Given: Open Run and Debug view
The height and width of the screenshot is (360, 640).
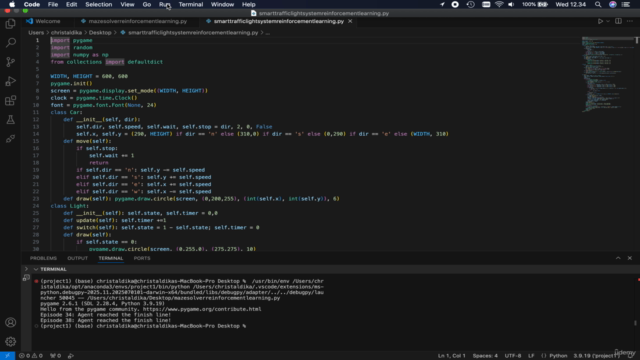Looking at the screenshot, I should pyautogui.click(x=11, y=81).
